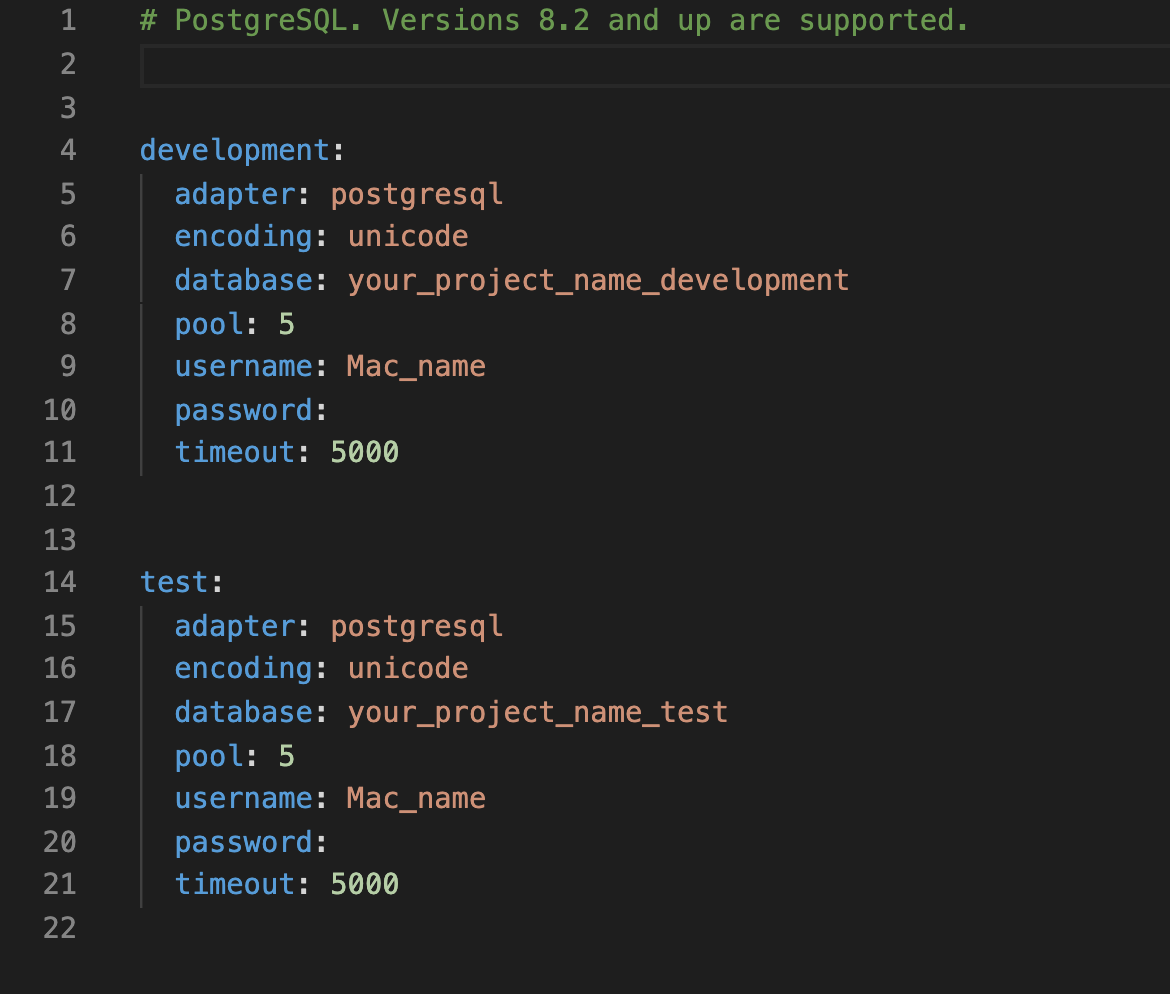
Task: Click timeout value '5000' on line 21
Action: (x=365, y=885)
